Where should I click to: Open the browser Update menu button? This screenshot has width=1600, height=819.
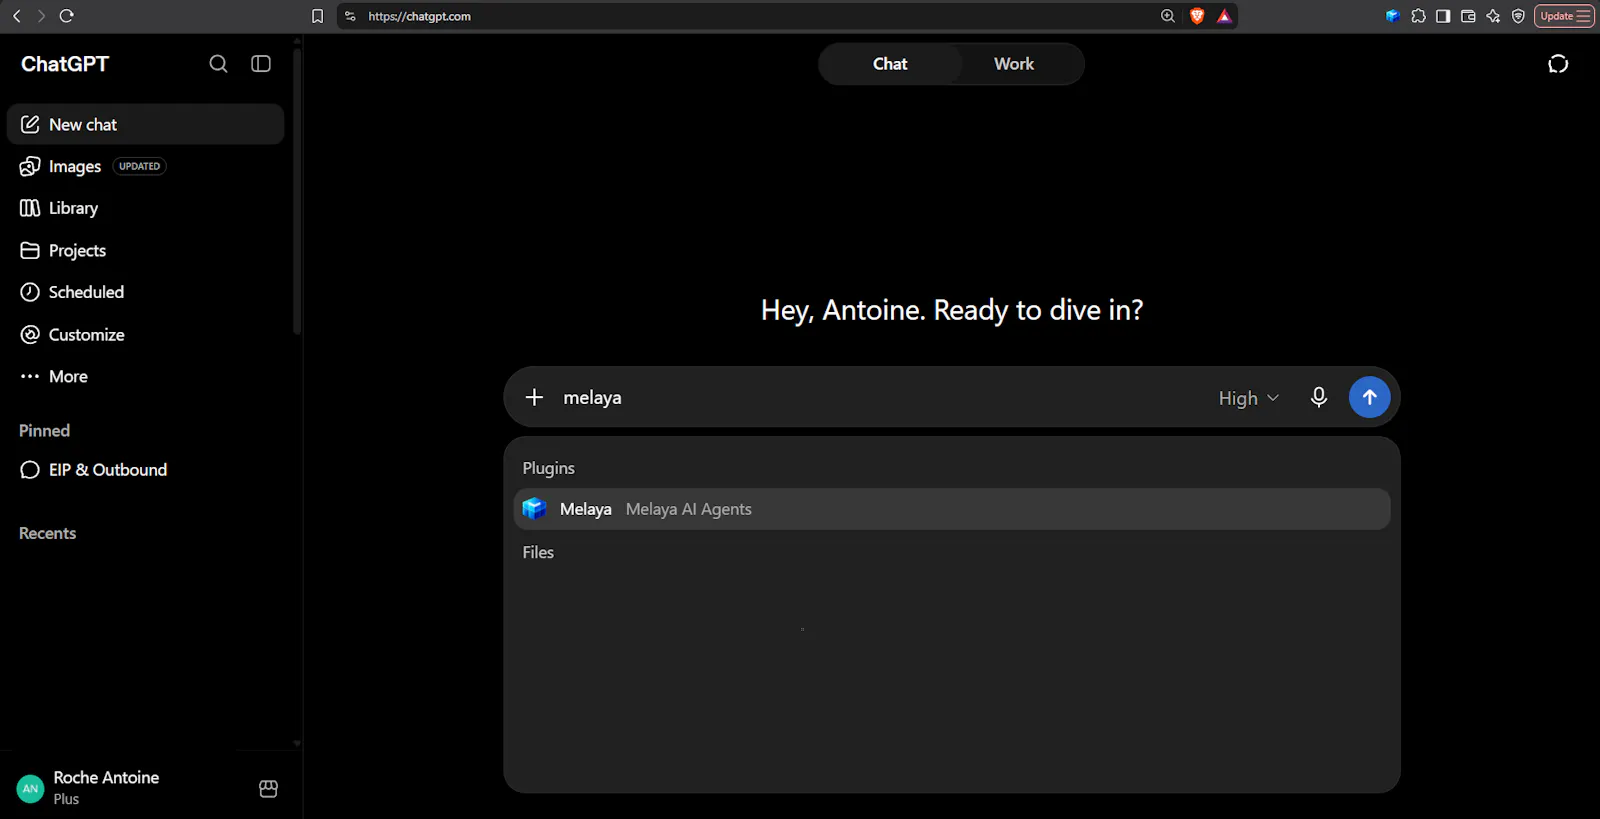pos(1564,16)
